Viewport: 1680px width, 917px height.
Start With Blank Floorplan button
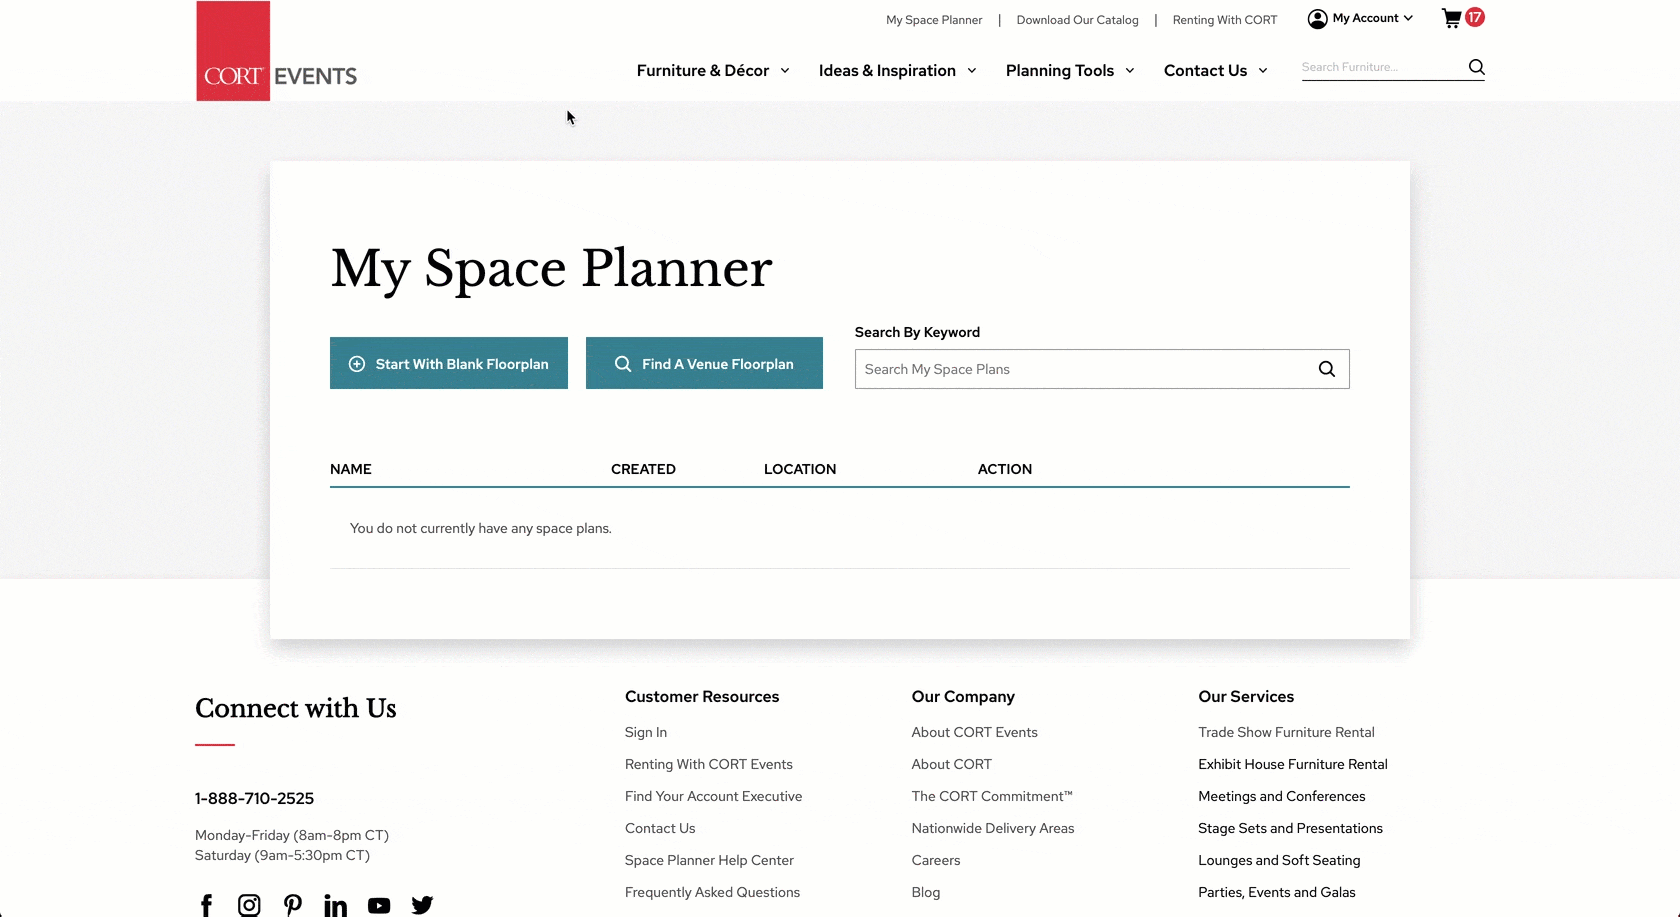click(x=449, y=363)
